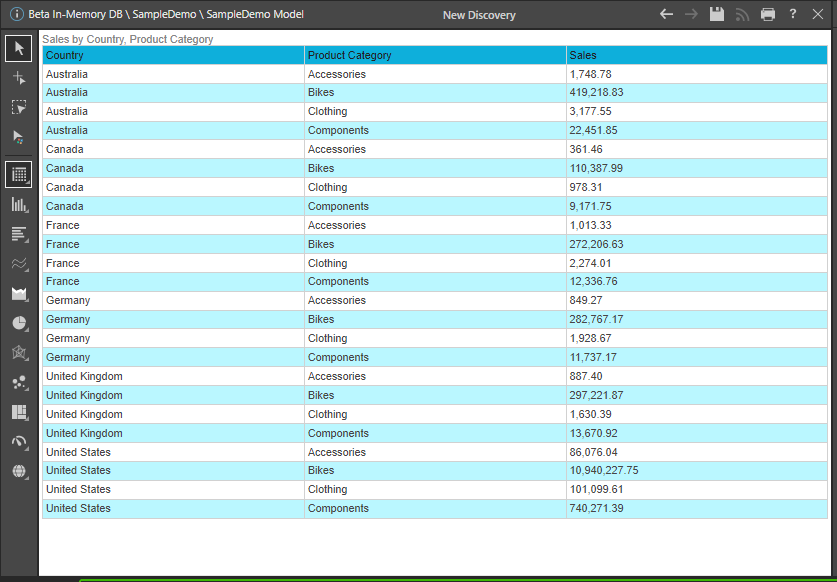The image size is (837, 582).
Task: Choose the treemap visualization
Action: coord(18,412)
